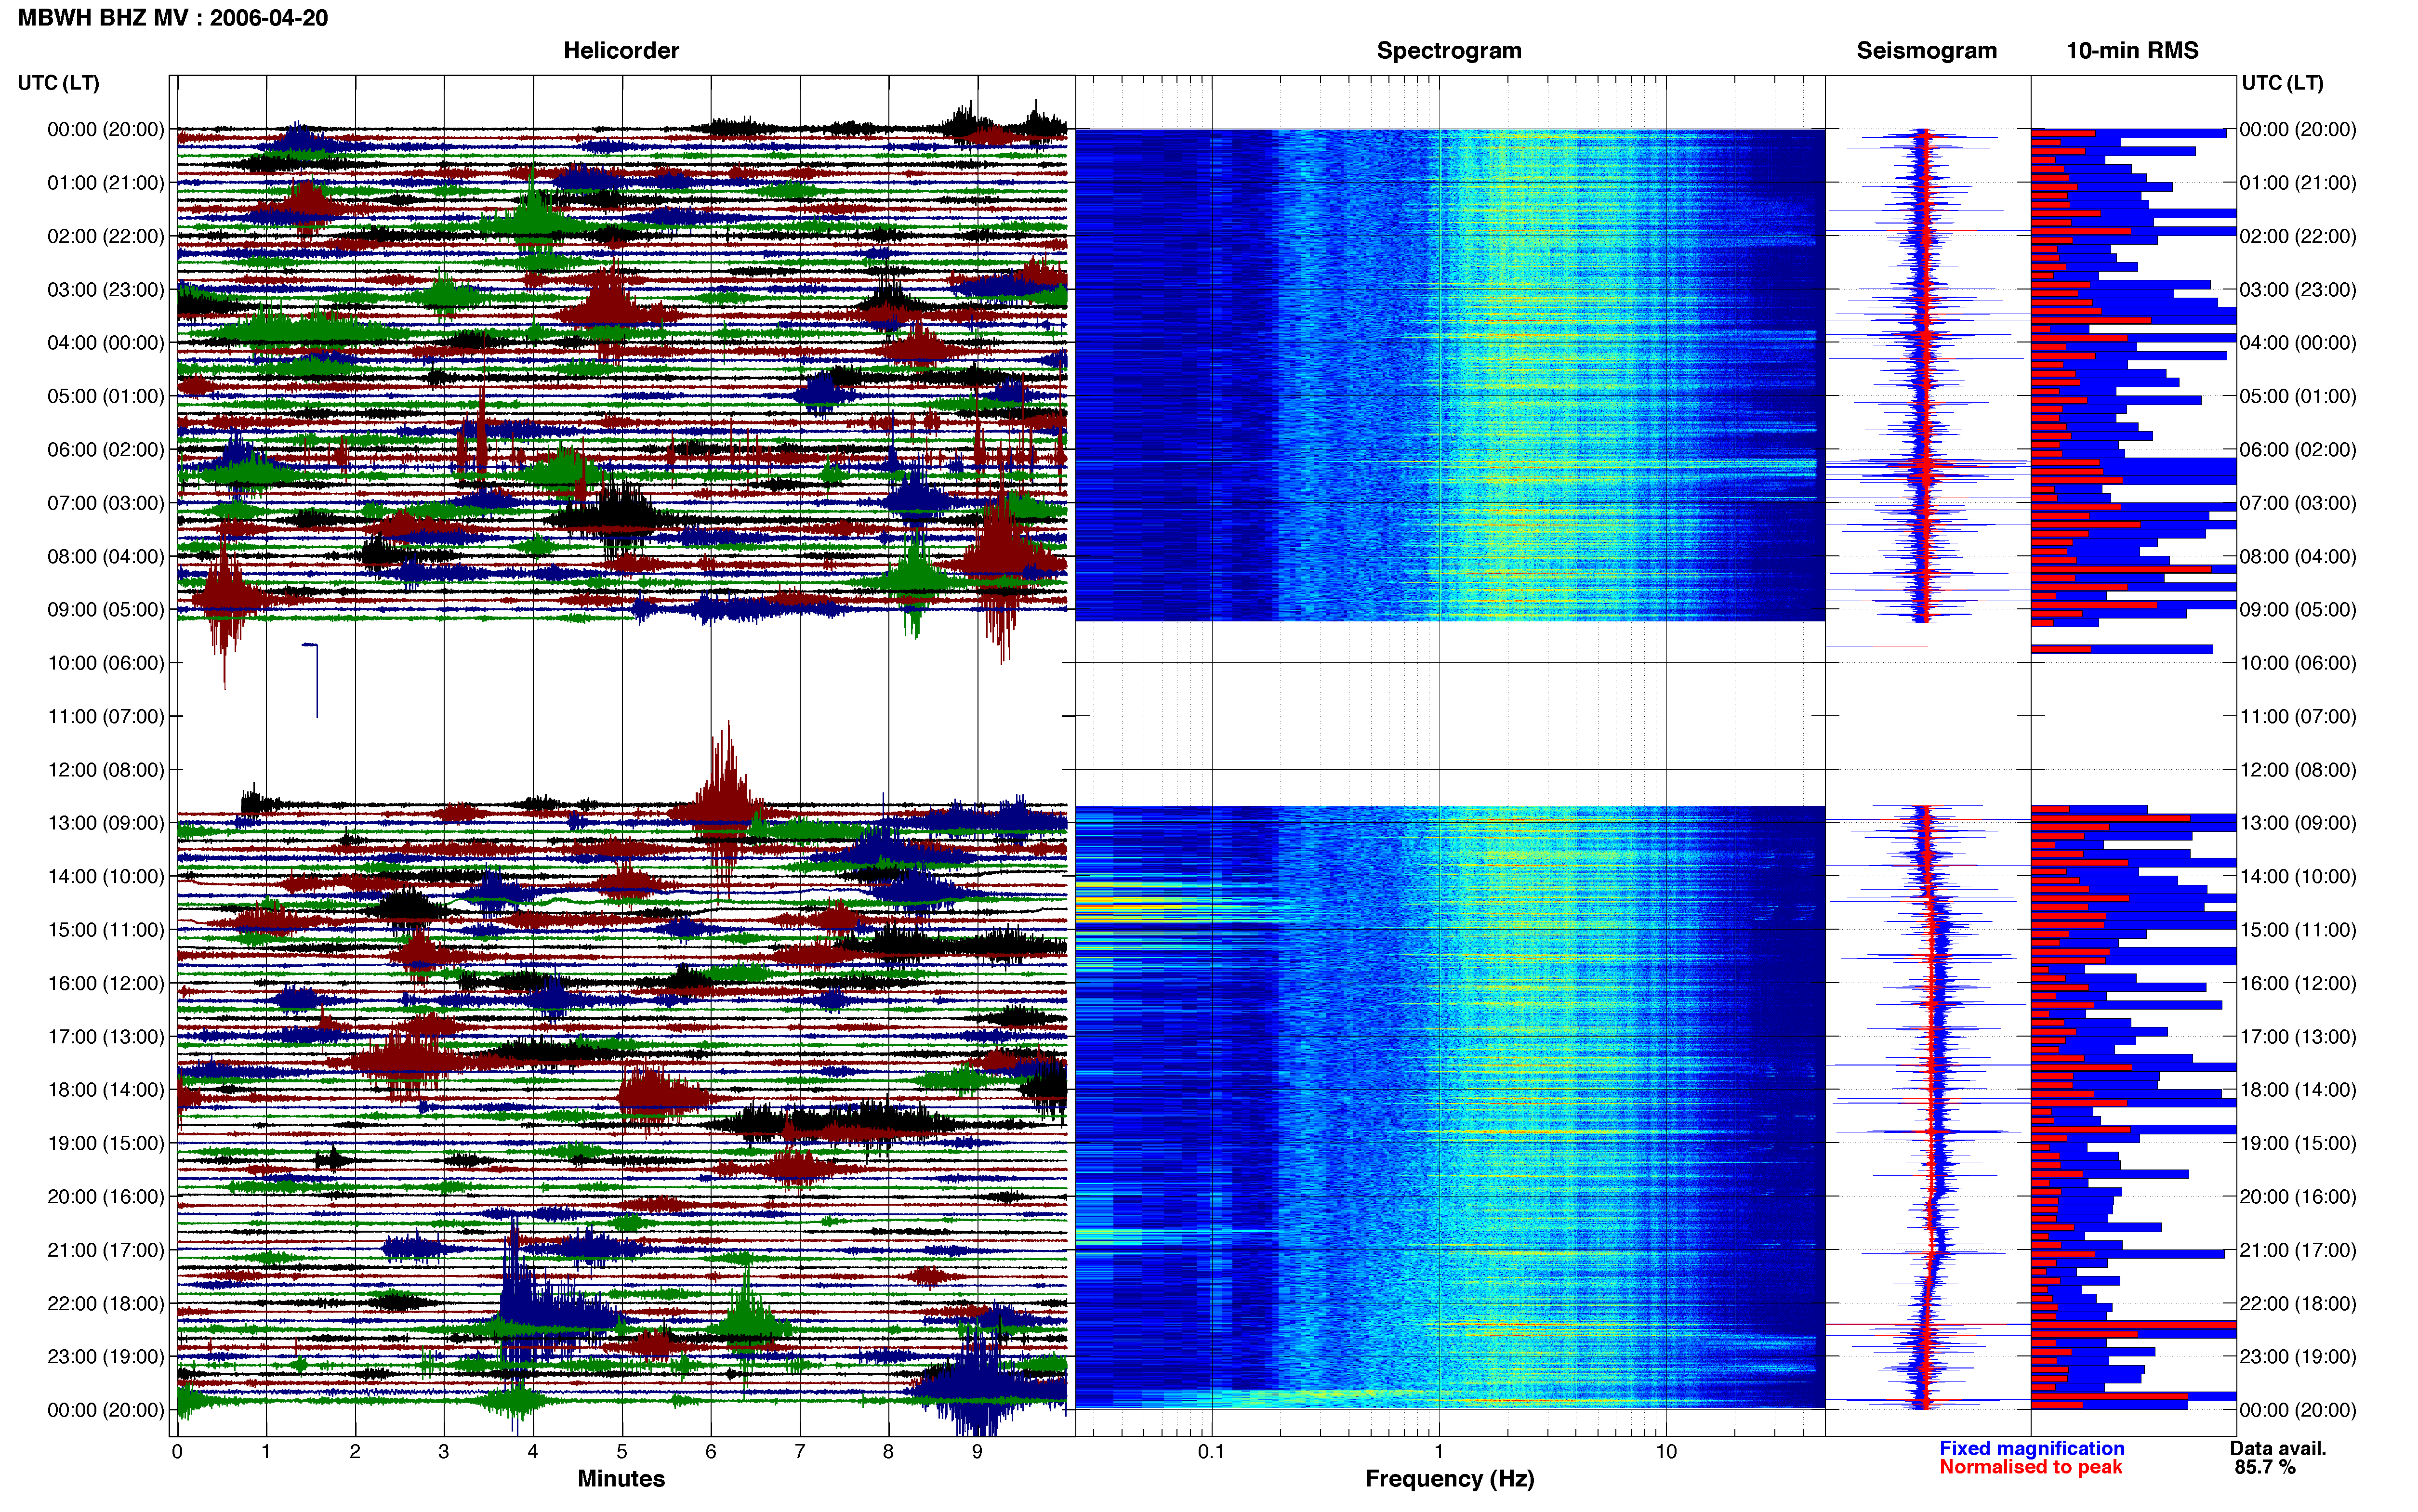Click the left '21:00 (17:00)' time label
This screenshot has height=1512, width=2418.
[x=106, y=1250]
